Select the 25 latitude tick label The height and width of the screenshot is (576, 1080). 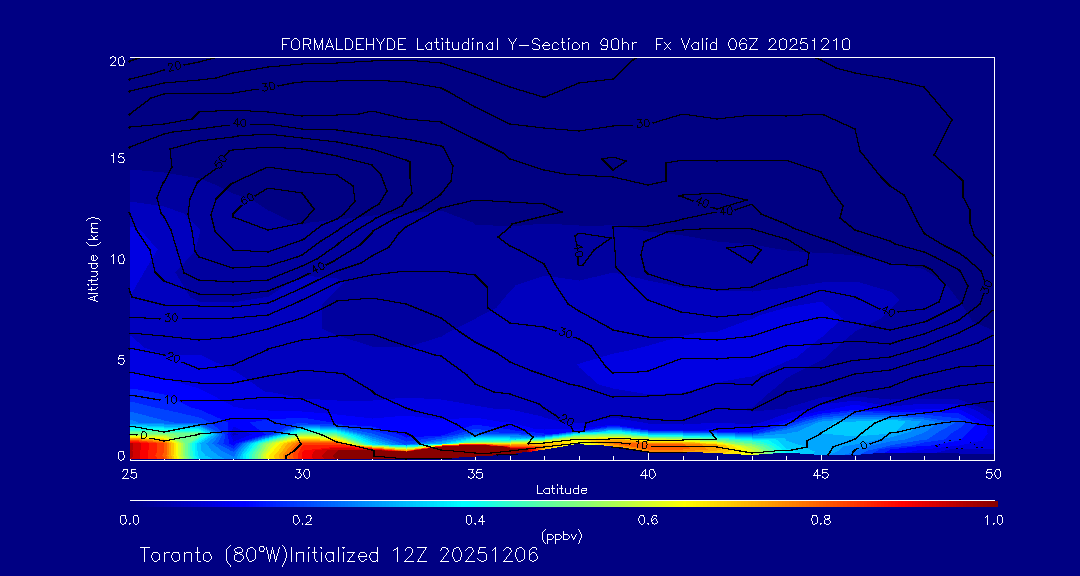pyautogui.click(x=129, y=473)
